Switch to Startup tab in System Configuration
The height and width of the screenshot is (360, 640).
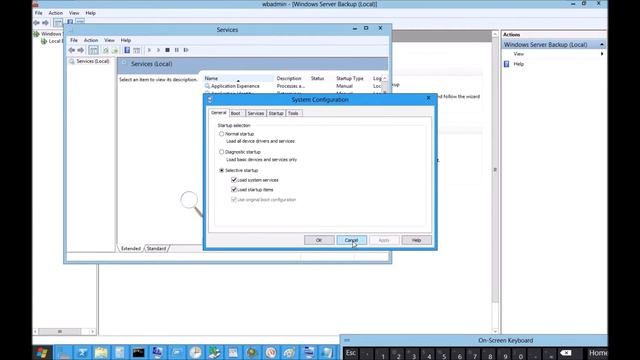[276, 113]
